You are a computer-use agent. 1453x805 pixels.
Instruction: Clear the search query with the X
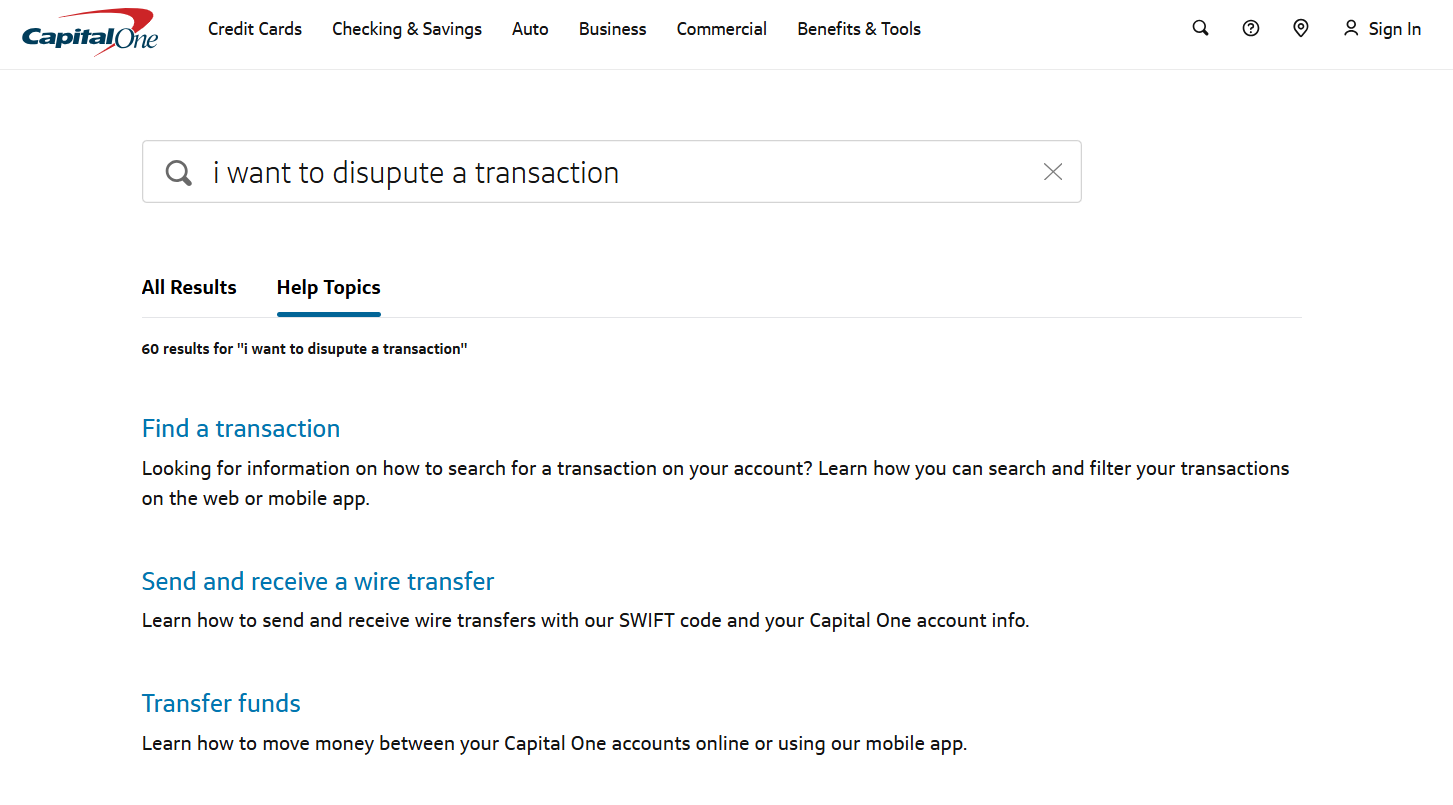1053,172
